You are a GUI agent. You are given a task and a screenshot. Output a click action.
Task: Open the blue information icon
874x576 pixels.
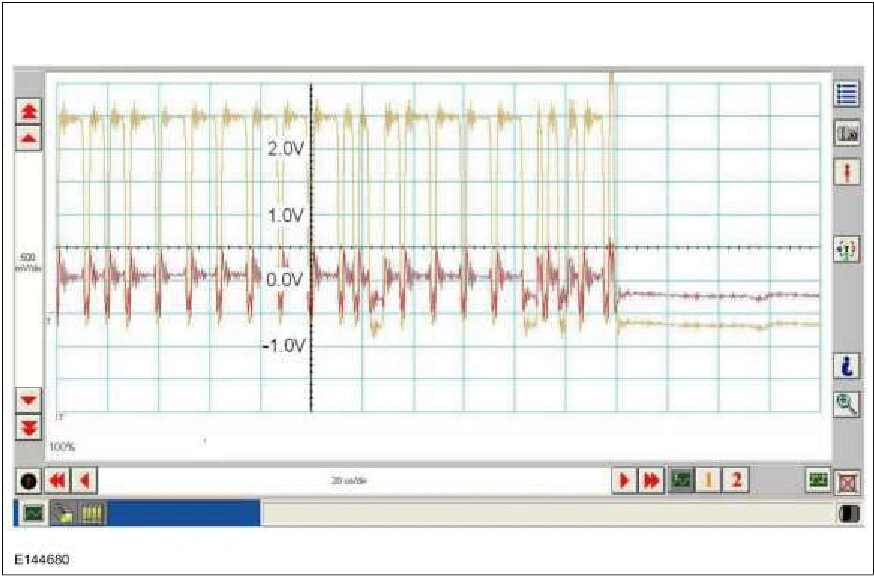click(x=847, y=366)
